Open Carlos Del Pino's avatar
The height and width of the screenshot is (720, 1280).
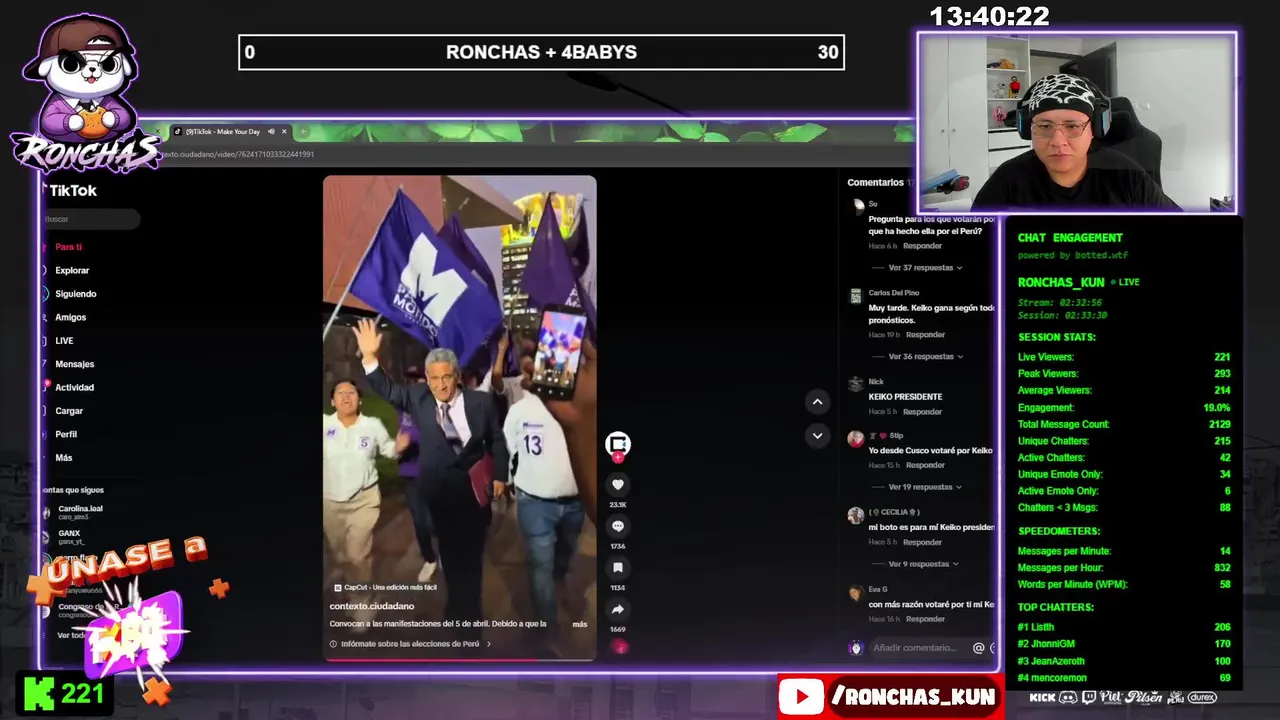coord(855,296)
